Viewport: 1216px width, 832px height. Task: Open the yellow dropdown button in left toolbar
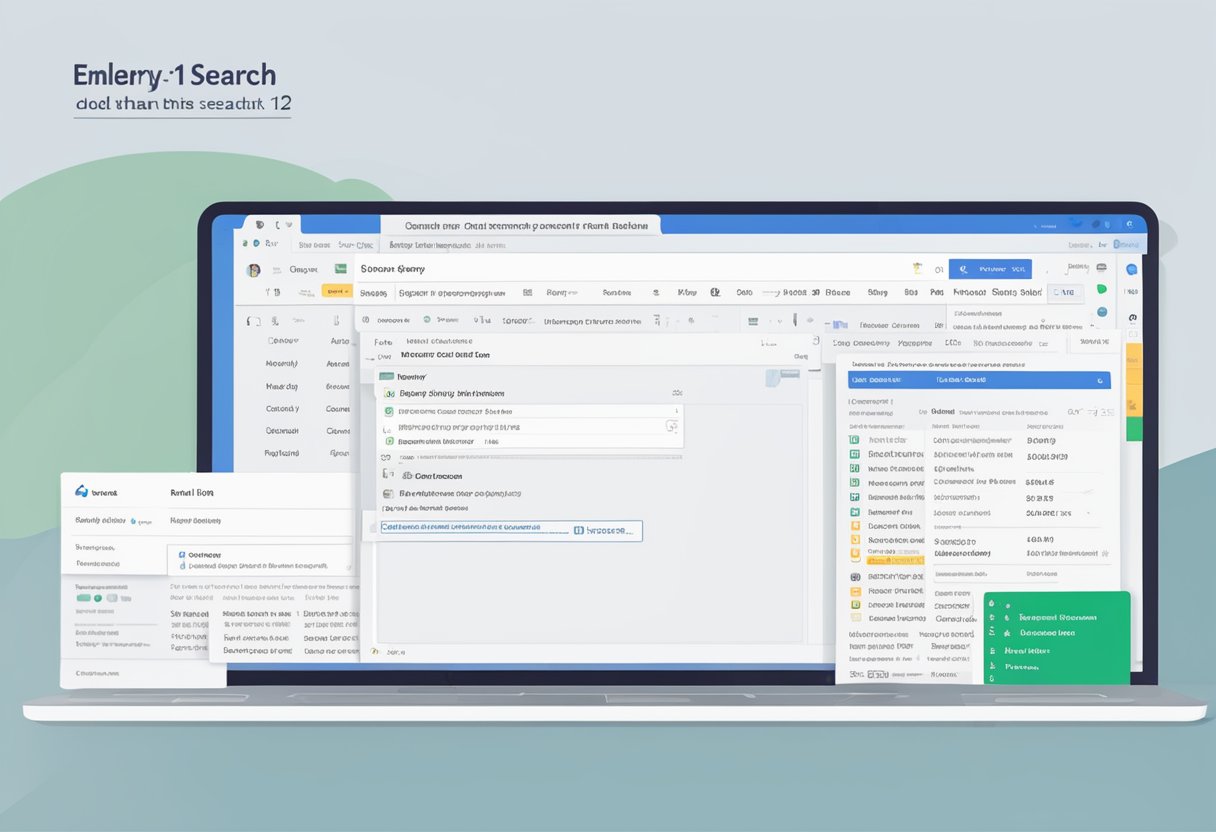coord(337,292)
